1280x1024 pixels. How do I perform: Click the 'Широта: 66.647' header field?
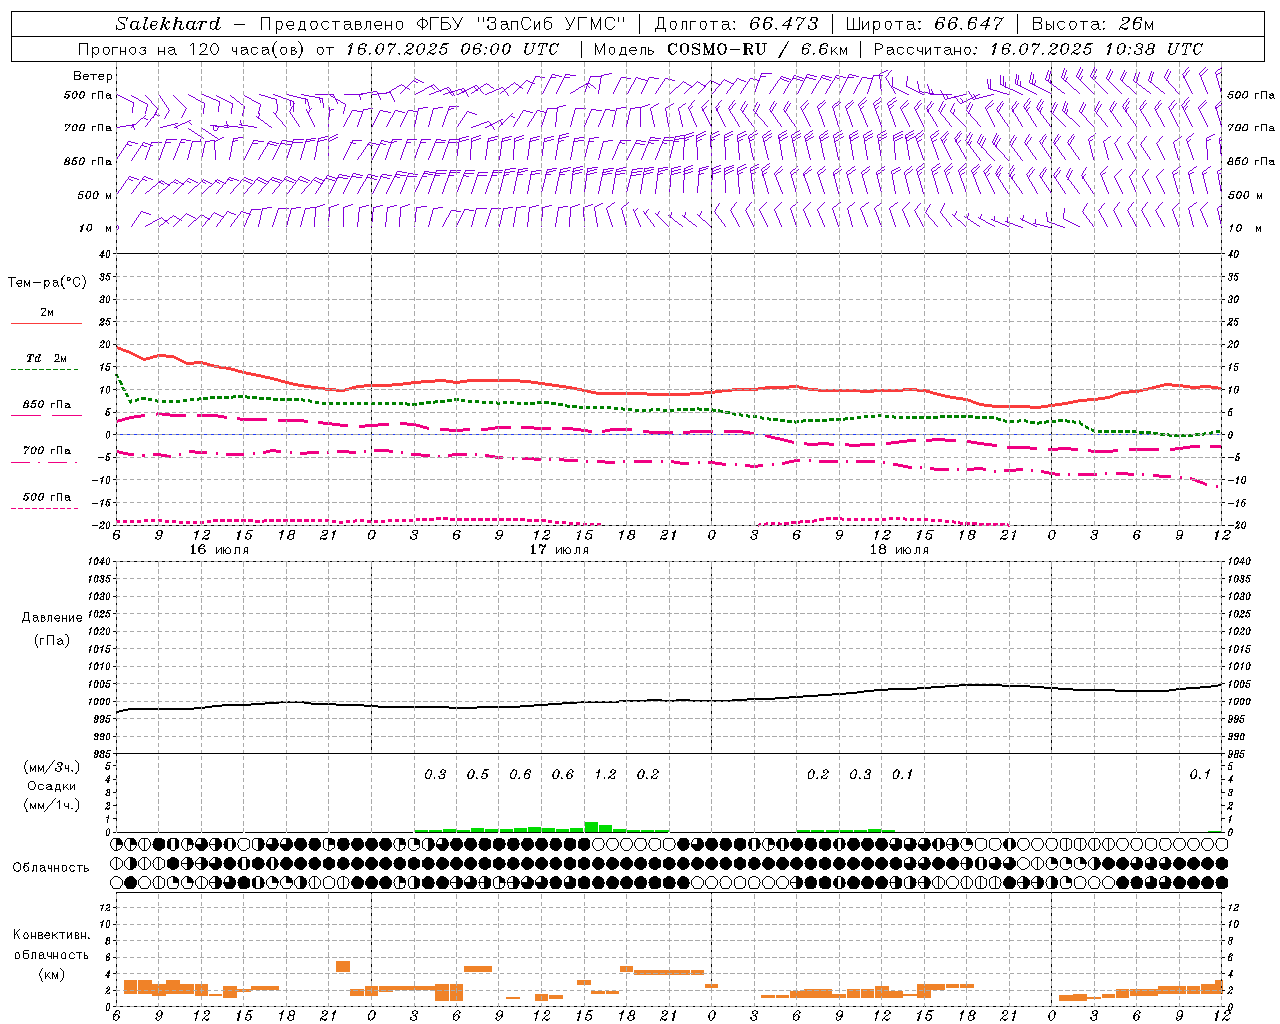[924, 23]
